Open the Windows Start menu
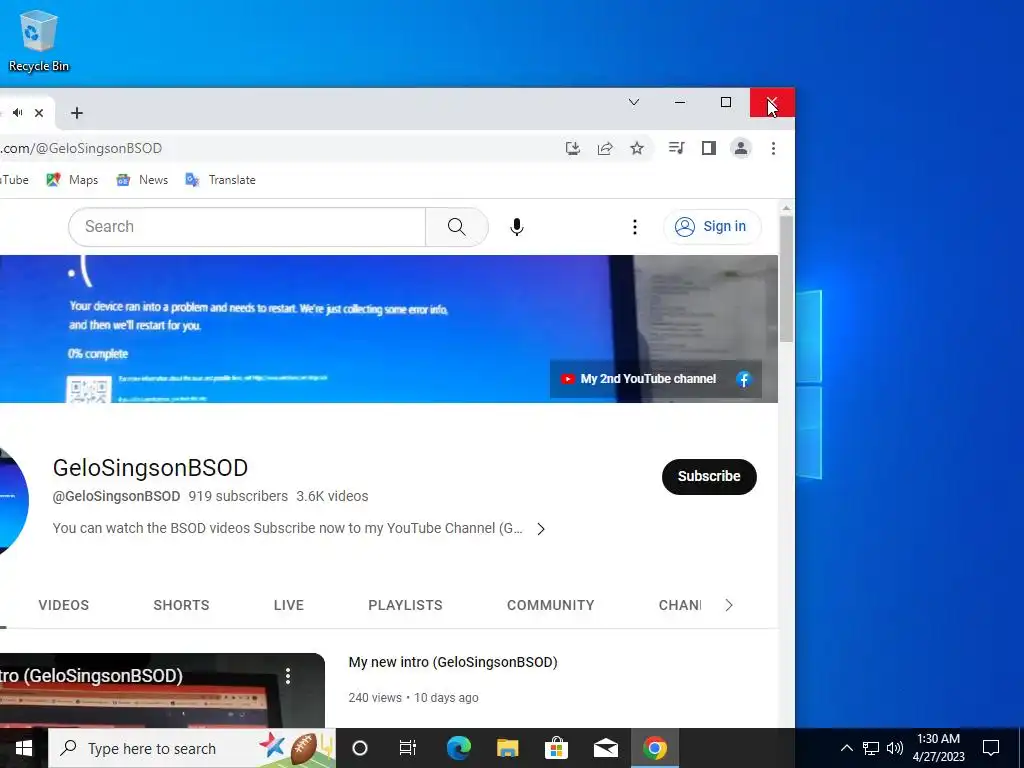This screenshot has height=768, width=1024. pyautogui.click(x=24, y=748)
